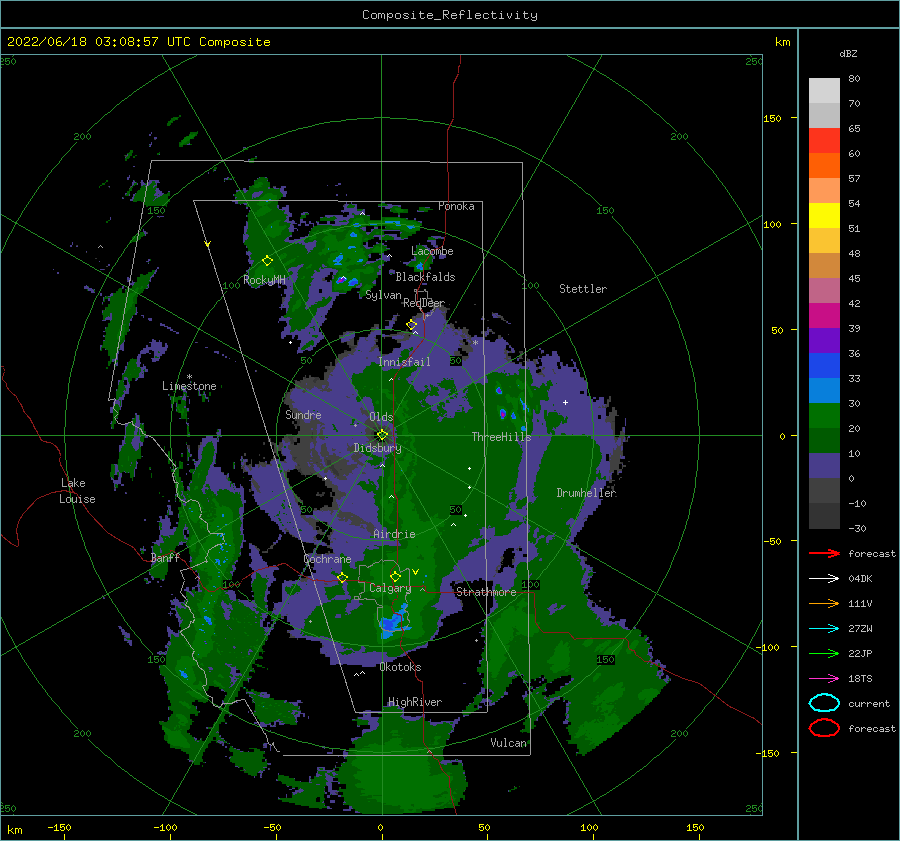Image resolution: width=900 pixels, height=841 pixels.
Task: Click the orange 111V arrow icon
Action: coord(824,603)
